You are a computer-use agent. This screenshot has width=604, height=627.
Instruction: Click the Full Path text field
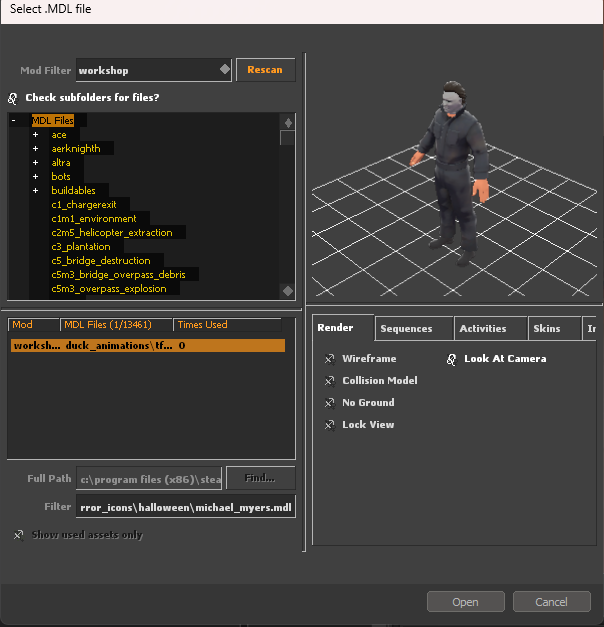[x=149, y=479]
